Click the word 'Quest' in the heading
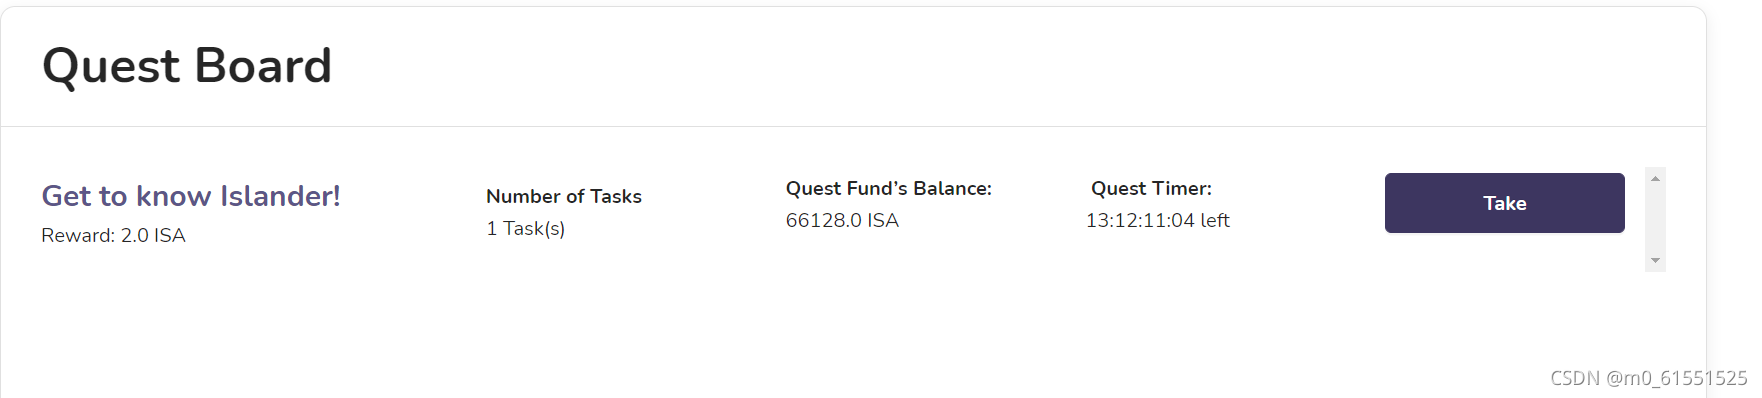 tap(111, 66)
